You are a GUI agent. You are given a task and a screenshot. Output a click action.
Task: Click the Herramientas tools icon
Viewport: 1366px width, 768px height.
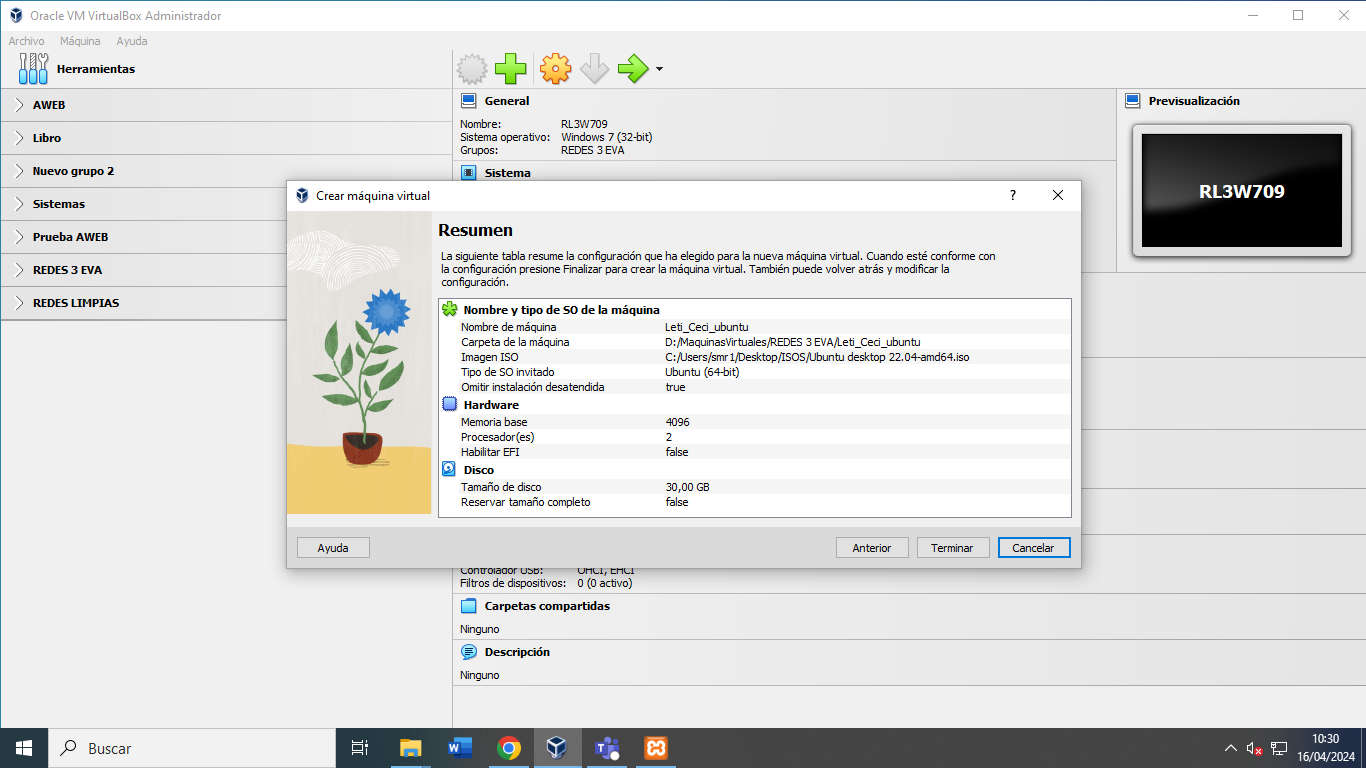(x=33, y=69)
